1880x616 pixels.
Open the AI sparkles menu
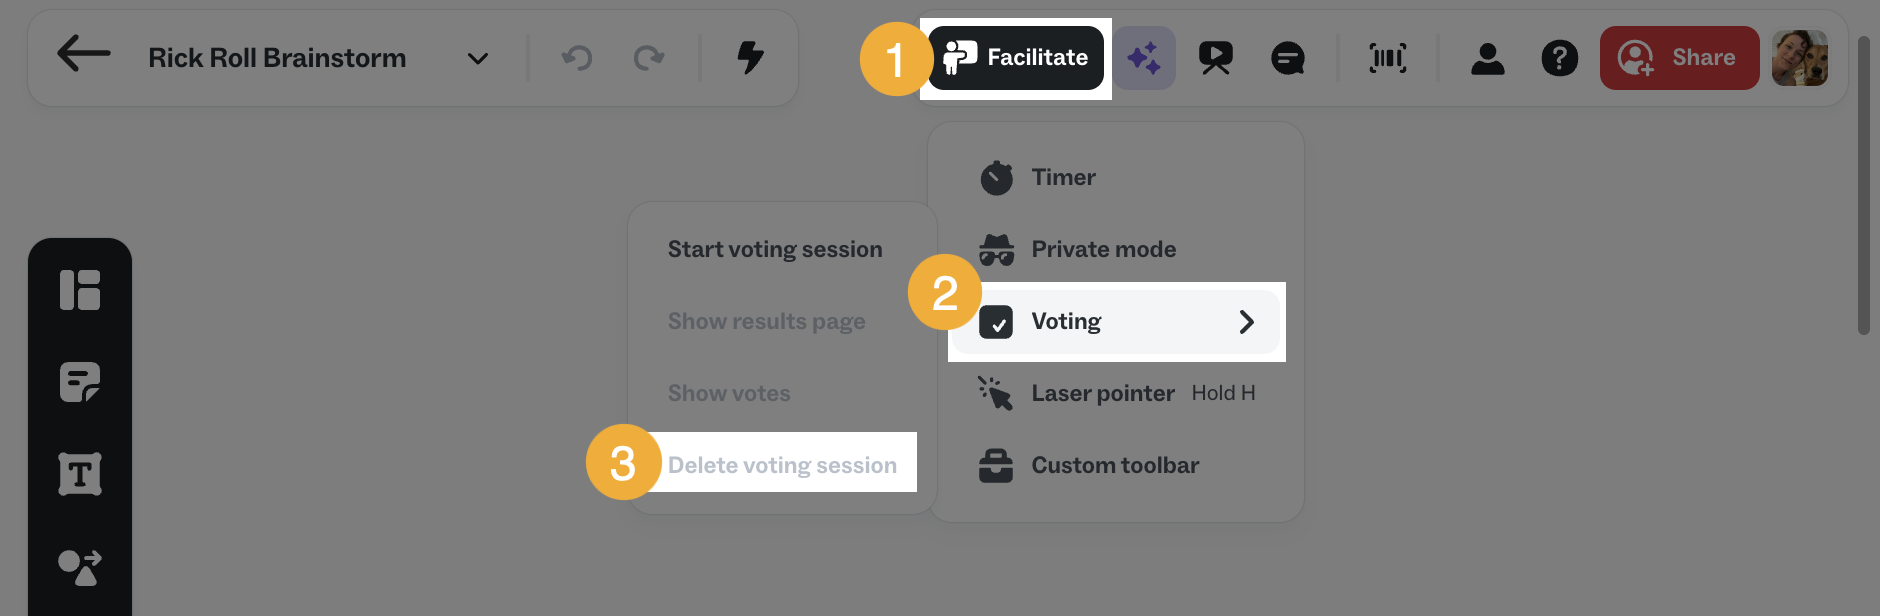(x=1145, y=58)
